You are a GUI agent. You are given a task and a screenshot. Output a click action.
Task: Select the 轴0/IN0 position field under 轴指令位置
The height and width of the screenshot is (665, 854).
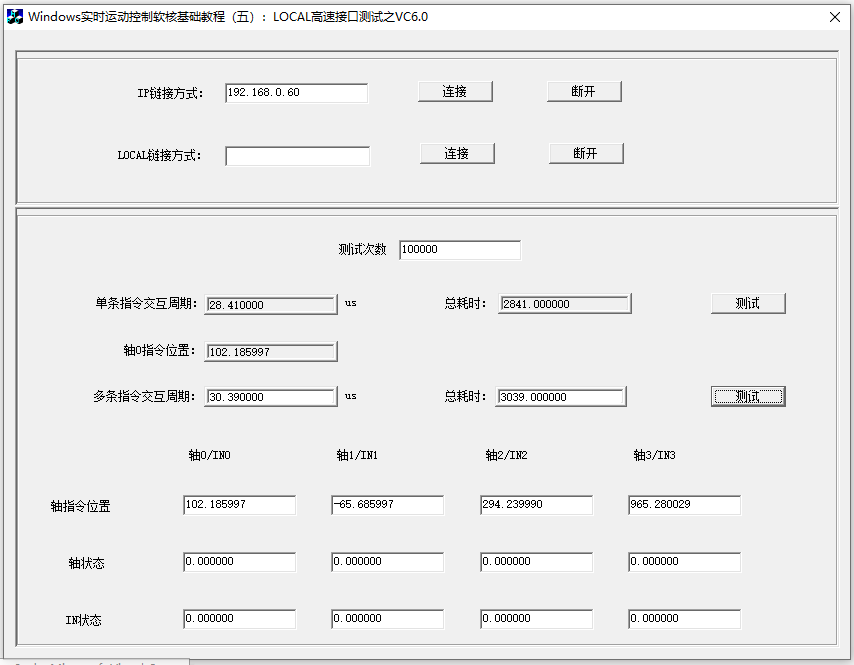(238, 504)
